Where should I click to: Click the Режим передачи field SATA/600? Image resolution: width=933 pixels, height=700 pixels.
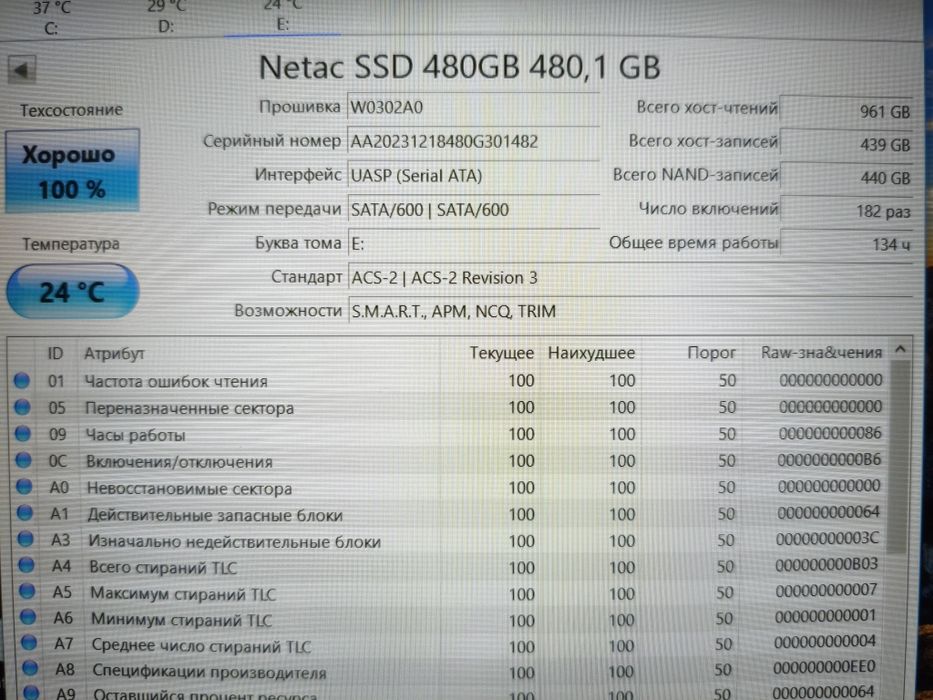[x=473, y=210]
